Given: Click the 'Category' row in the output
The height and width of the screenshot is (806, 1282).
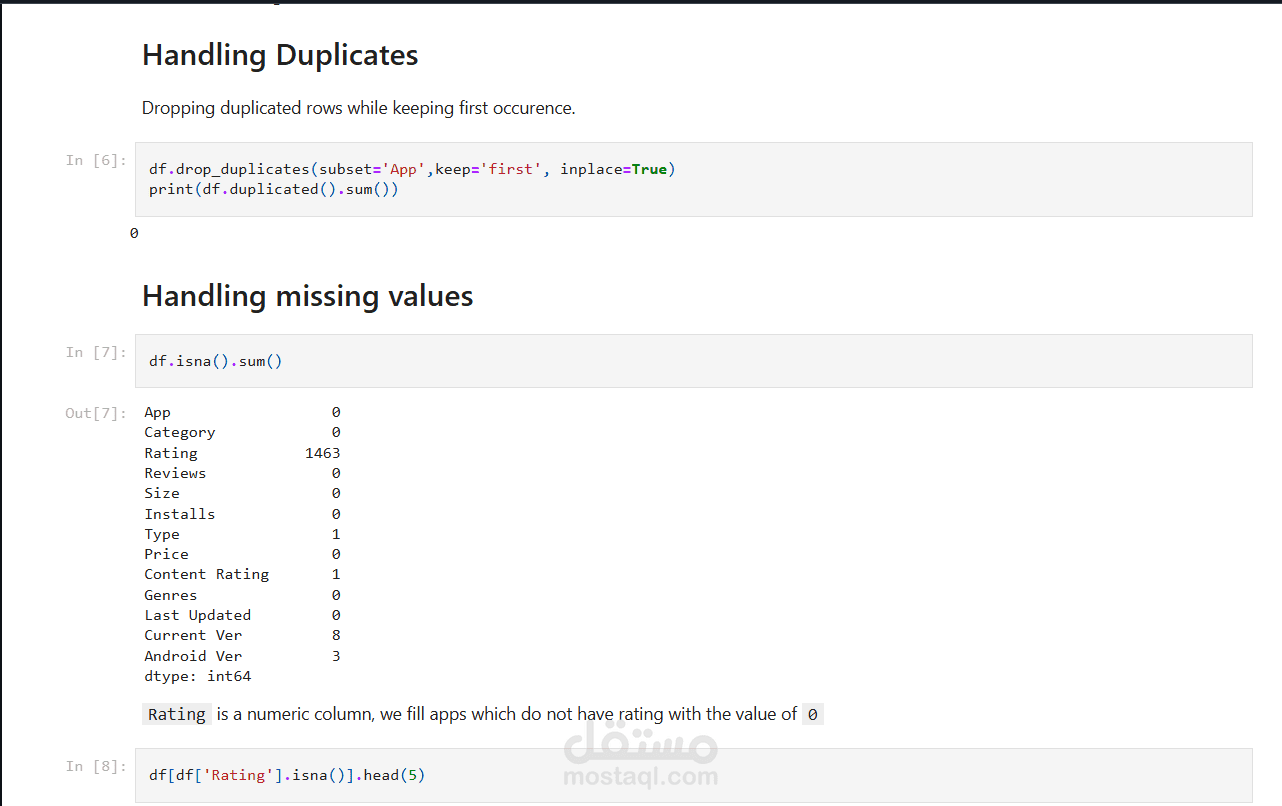Looking at the screenshot, I should (242, 432).
